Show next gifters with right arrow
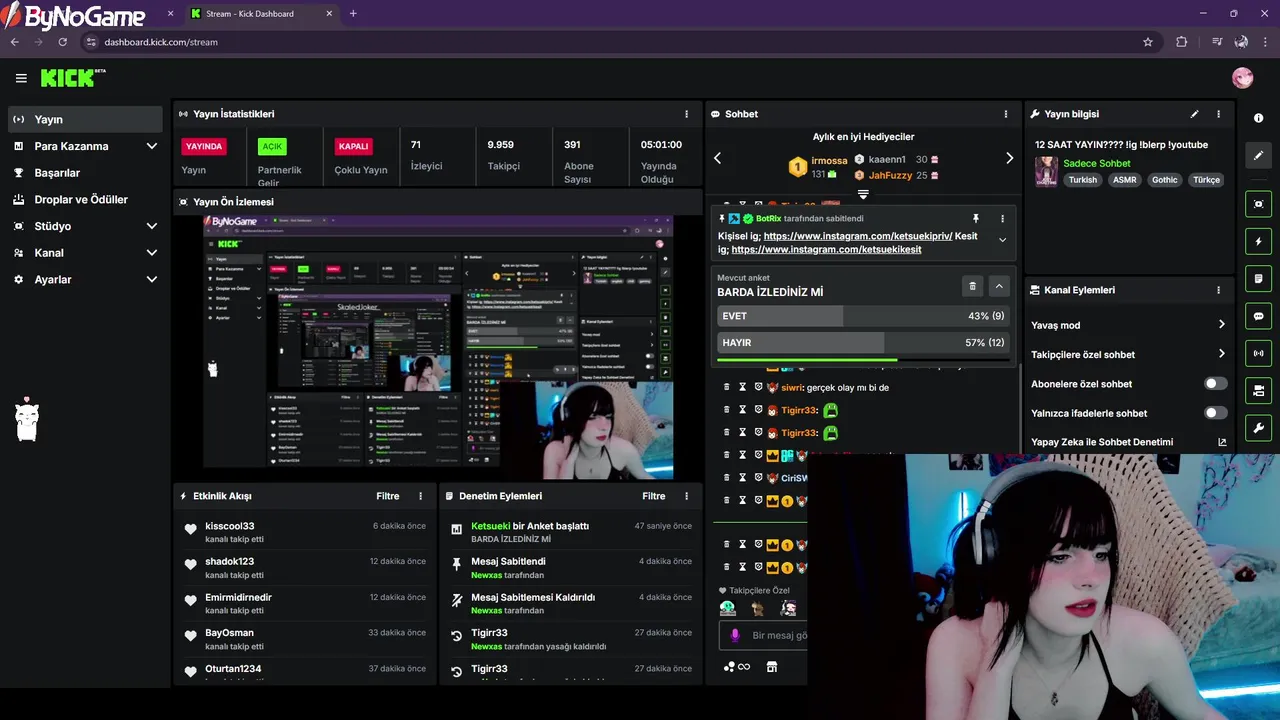 1009,158
